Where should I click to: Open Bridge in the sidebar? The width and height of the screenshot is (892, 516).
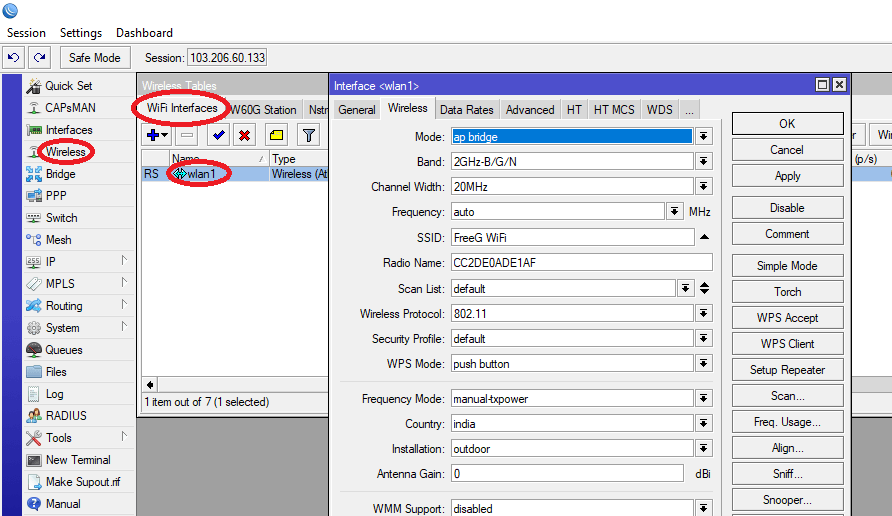pyautogui.click(x=60, y=174)
